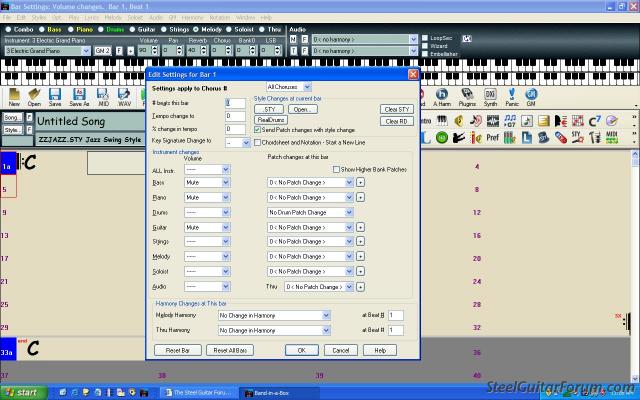Click the guitar fretboard grid icon
This screenshot has height=400, width=640.
click(578, 120)
